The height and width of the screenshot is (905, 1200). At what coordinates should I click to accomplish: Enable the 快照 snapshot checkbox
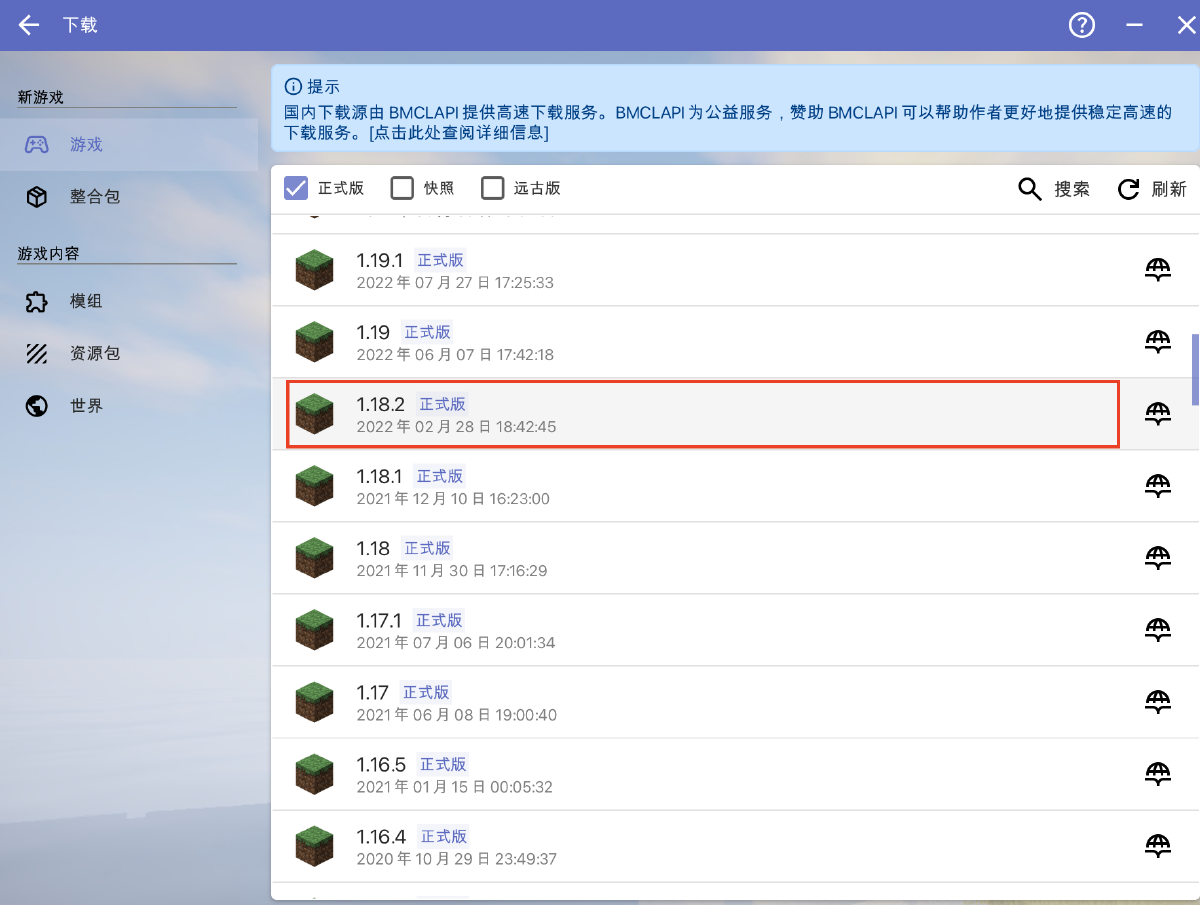402,188
